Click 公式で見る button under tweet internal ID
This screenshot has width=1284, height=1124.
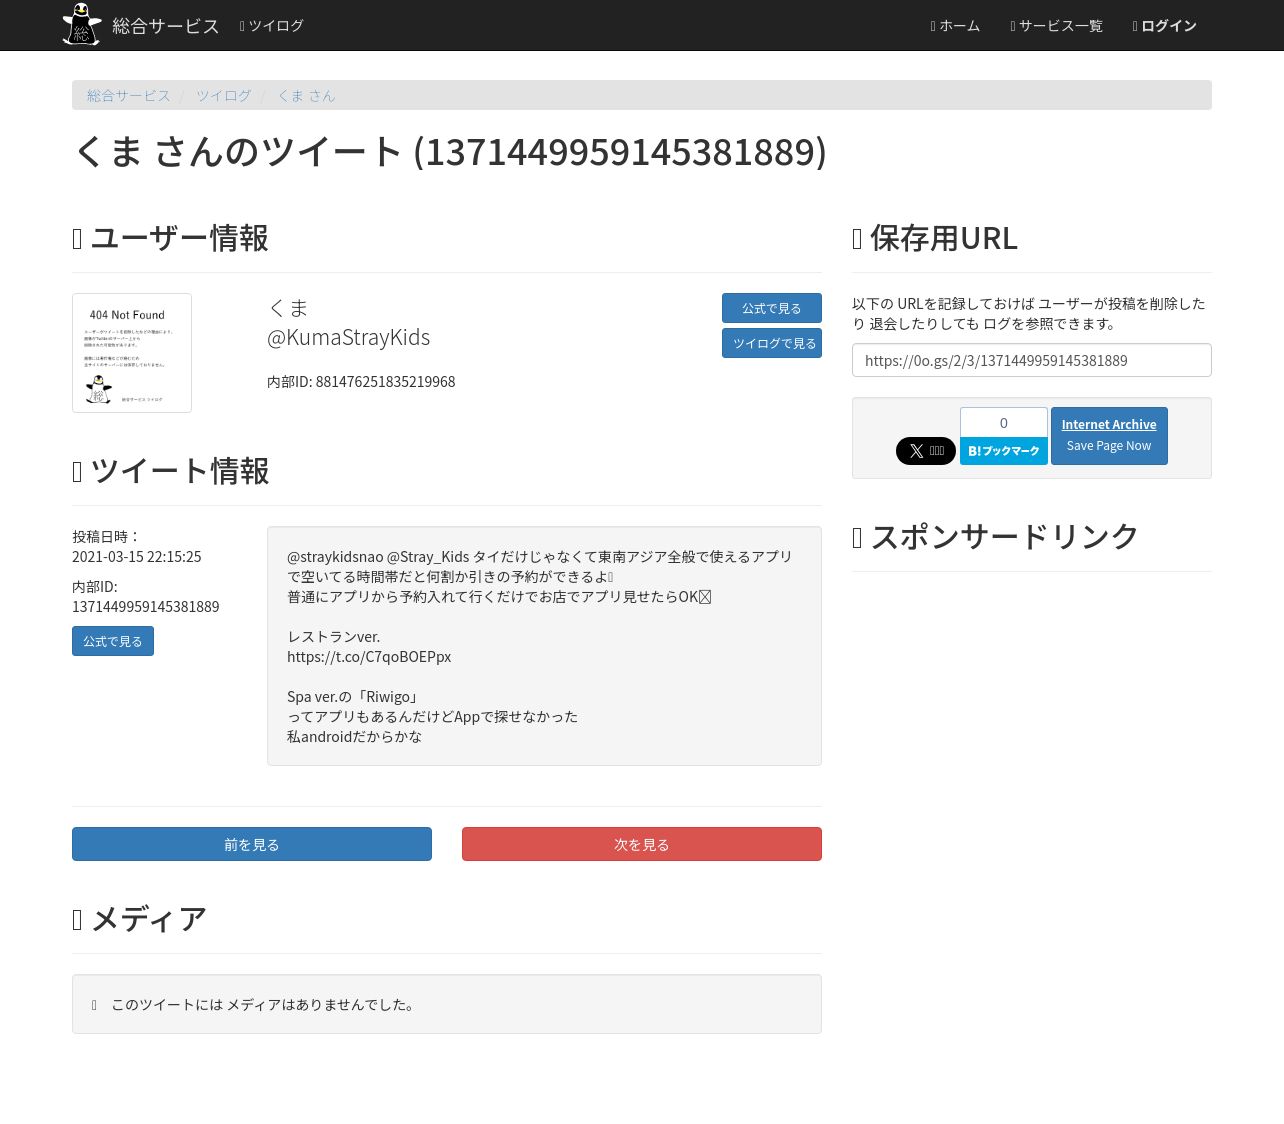click(113, 641)
